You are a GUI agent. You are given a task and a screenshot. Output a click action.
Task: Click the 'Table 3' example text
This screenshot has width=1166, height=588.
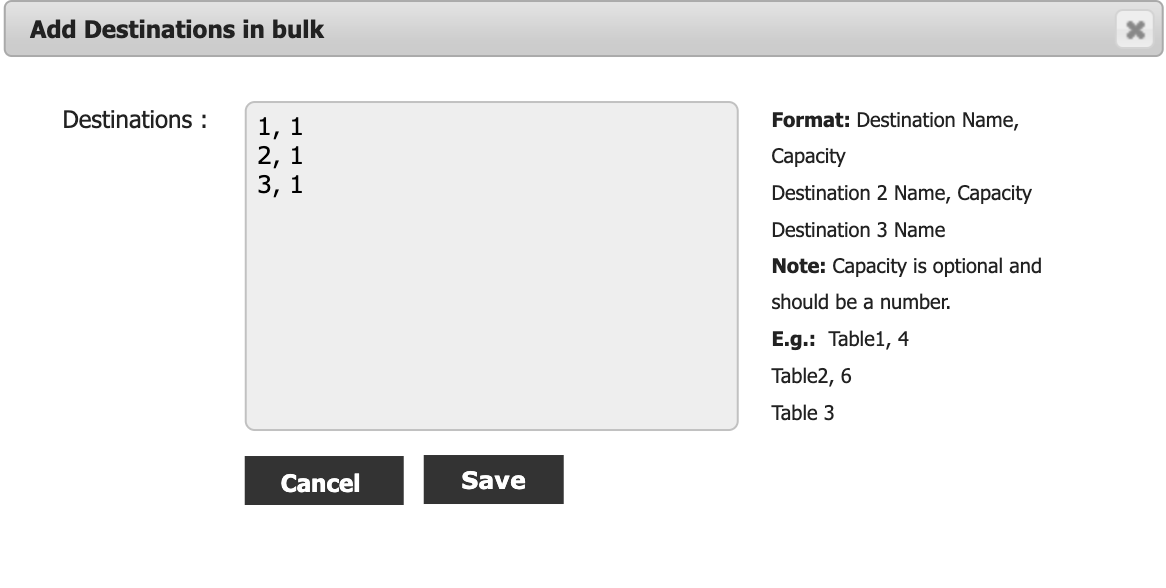tap(802, 413)
